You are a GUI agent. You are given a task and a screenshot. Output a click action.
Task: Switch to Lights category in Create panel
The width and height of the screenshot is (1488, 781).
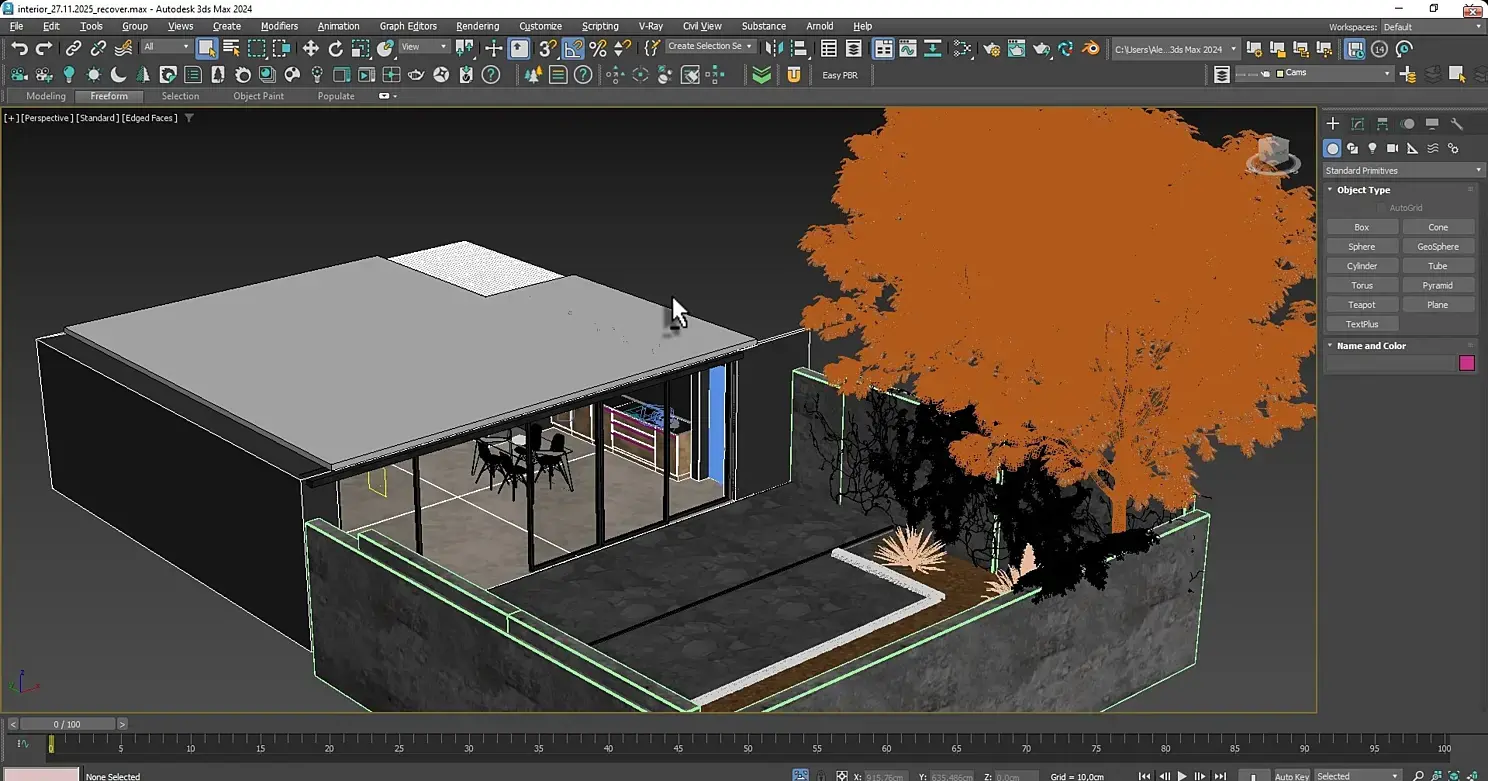[1372, 148]
